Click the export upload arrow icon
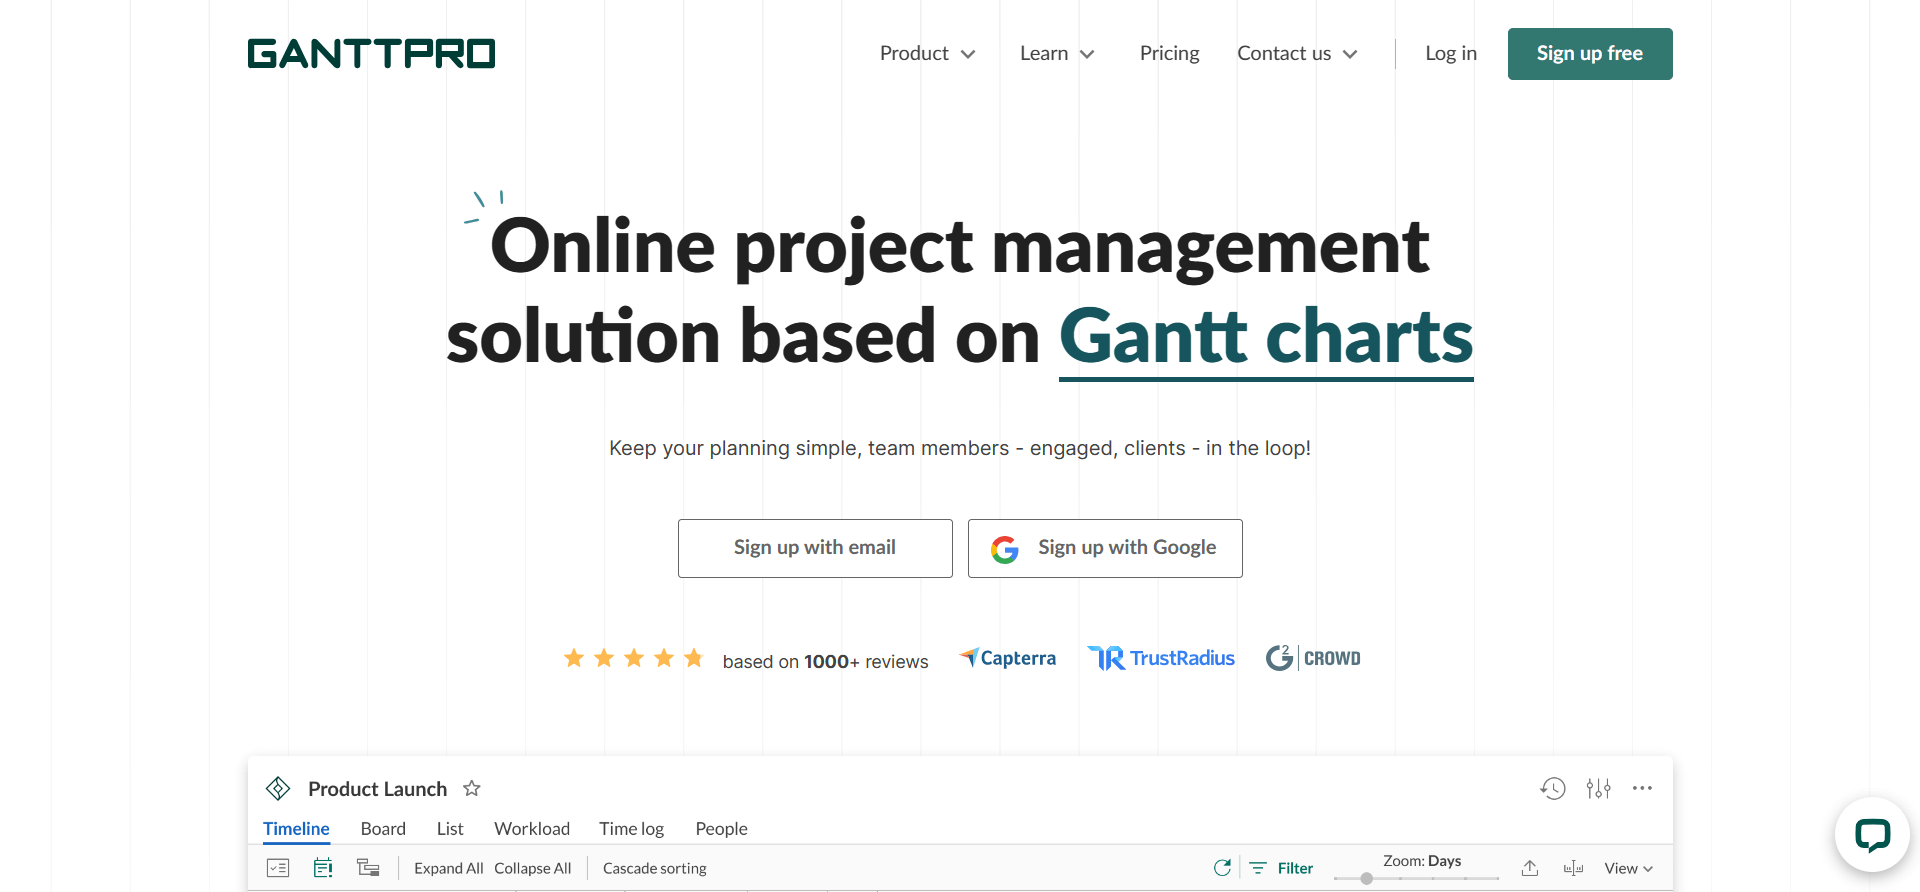This screenshot has width=1920, height=892. coord(1530,868)
